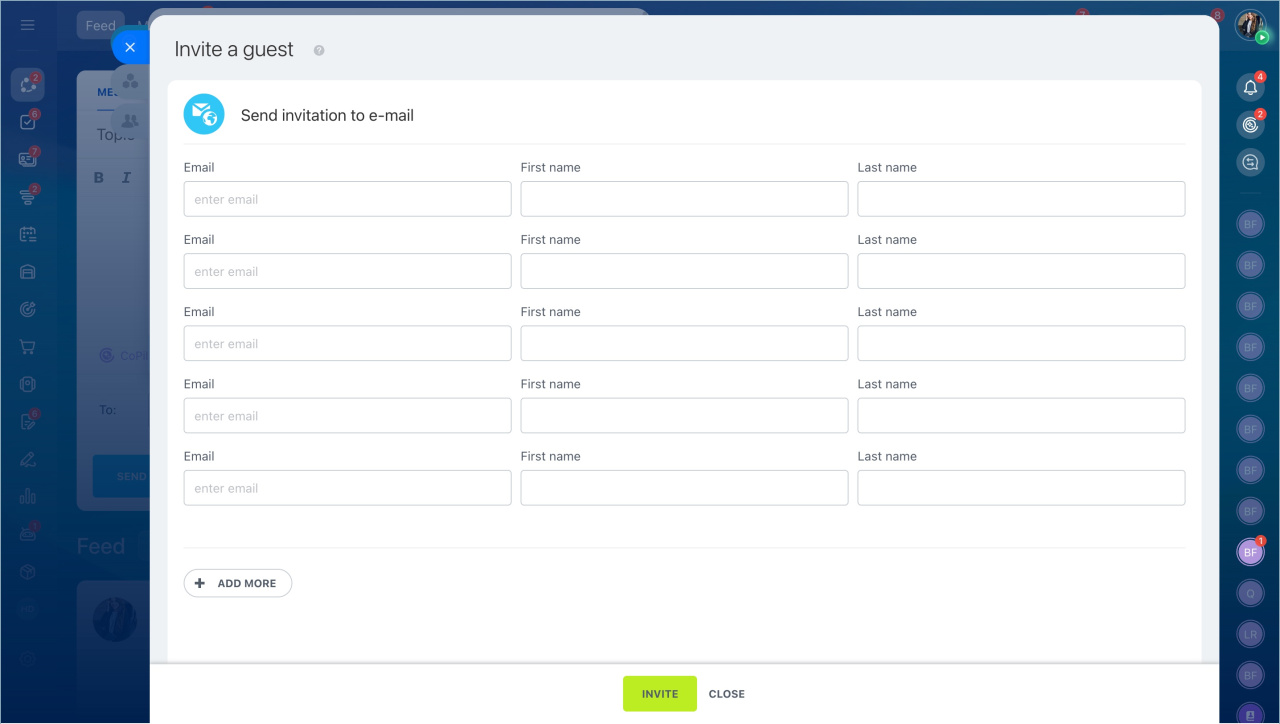Open the CRM contact card icon
1280x724 pixels.
pyautogui.click(x=27, y=159)
